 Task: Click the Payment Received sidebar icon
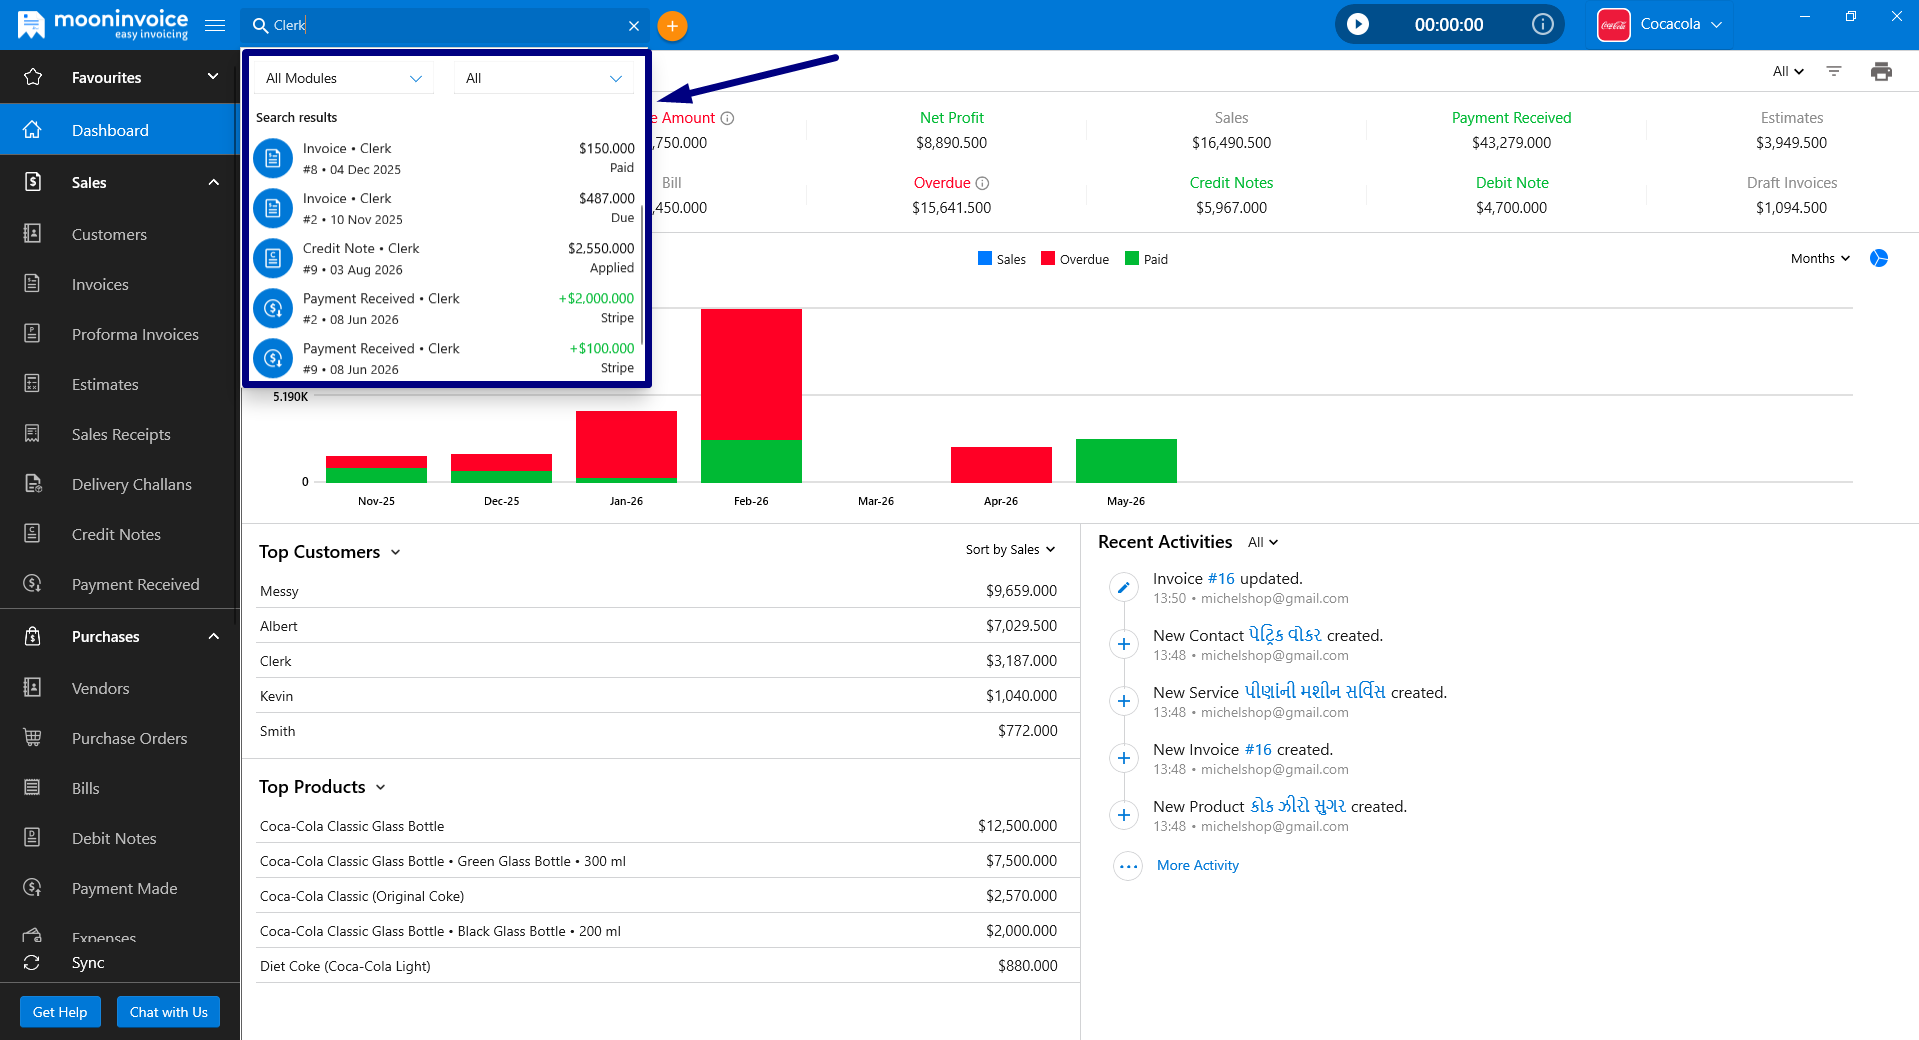(32, 584)
